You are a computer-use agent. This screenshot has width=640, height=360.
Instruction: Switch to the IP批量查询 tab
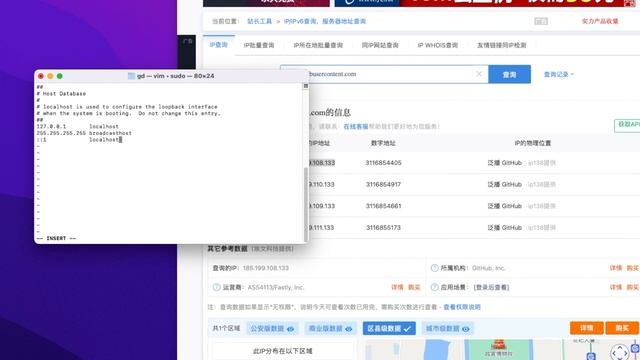tap(259, 45)
